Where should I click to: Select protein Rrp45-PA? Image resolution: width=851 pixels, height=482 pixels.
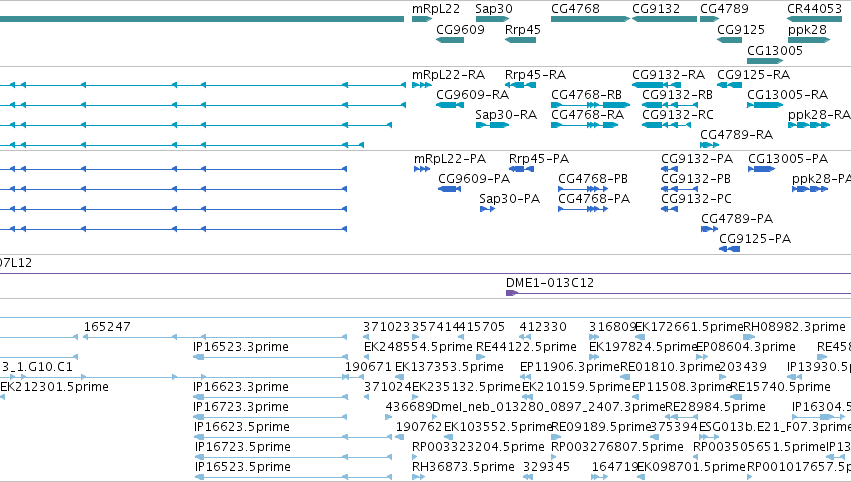coord(539,159)
